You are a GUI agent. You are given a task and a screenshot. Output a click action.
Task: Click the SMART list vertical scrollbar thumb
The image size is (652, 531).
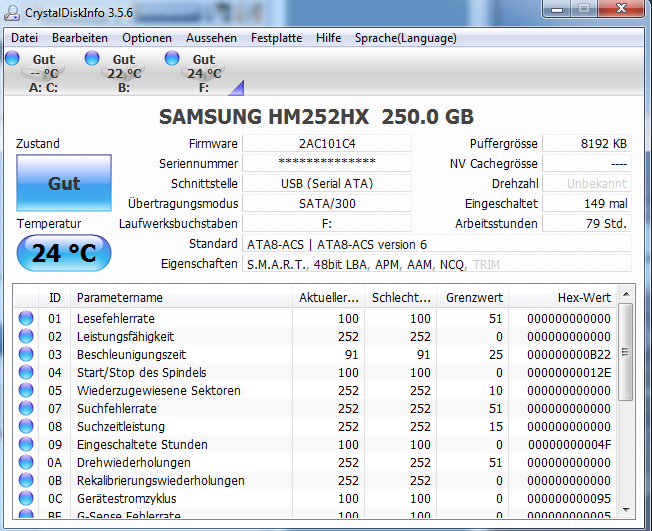point(625,352)
